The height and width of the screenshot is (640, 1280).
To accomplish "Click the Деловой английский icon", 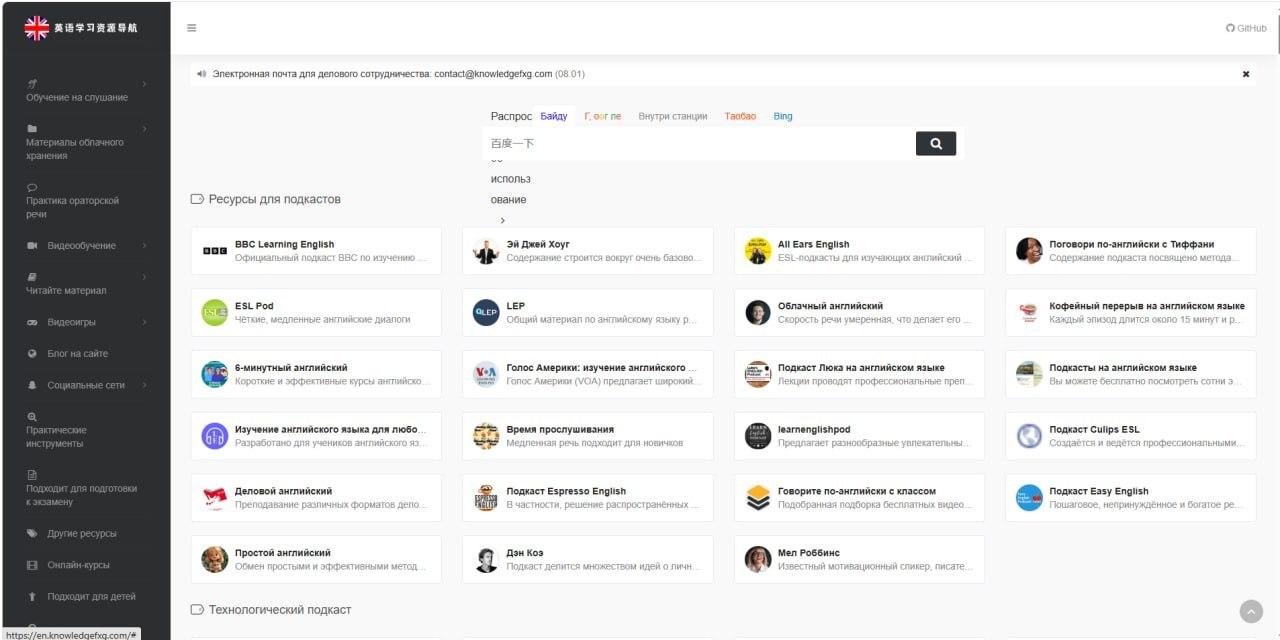I will pyautogui.click(x=215, y=498).
